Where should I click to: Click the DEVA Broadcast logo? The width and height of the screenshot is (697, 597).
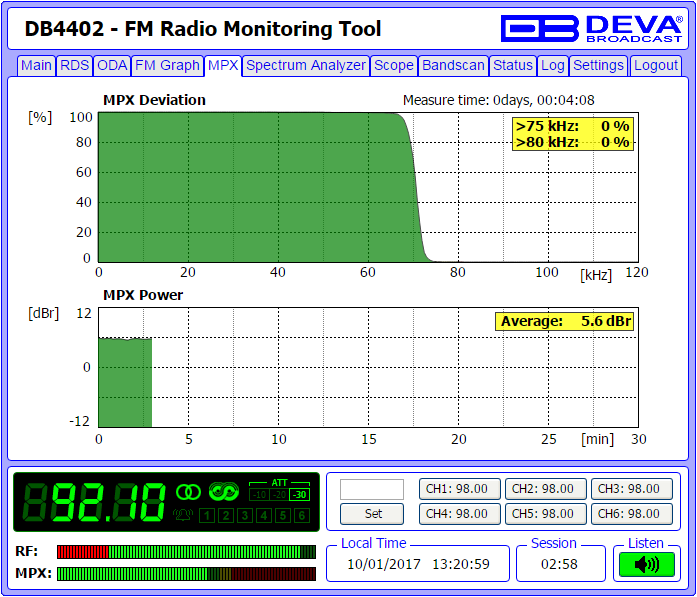tap(591, 29)
